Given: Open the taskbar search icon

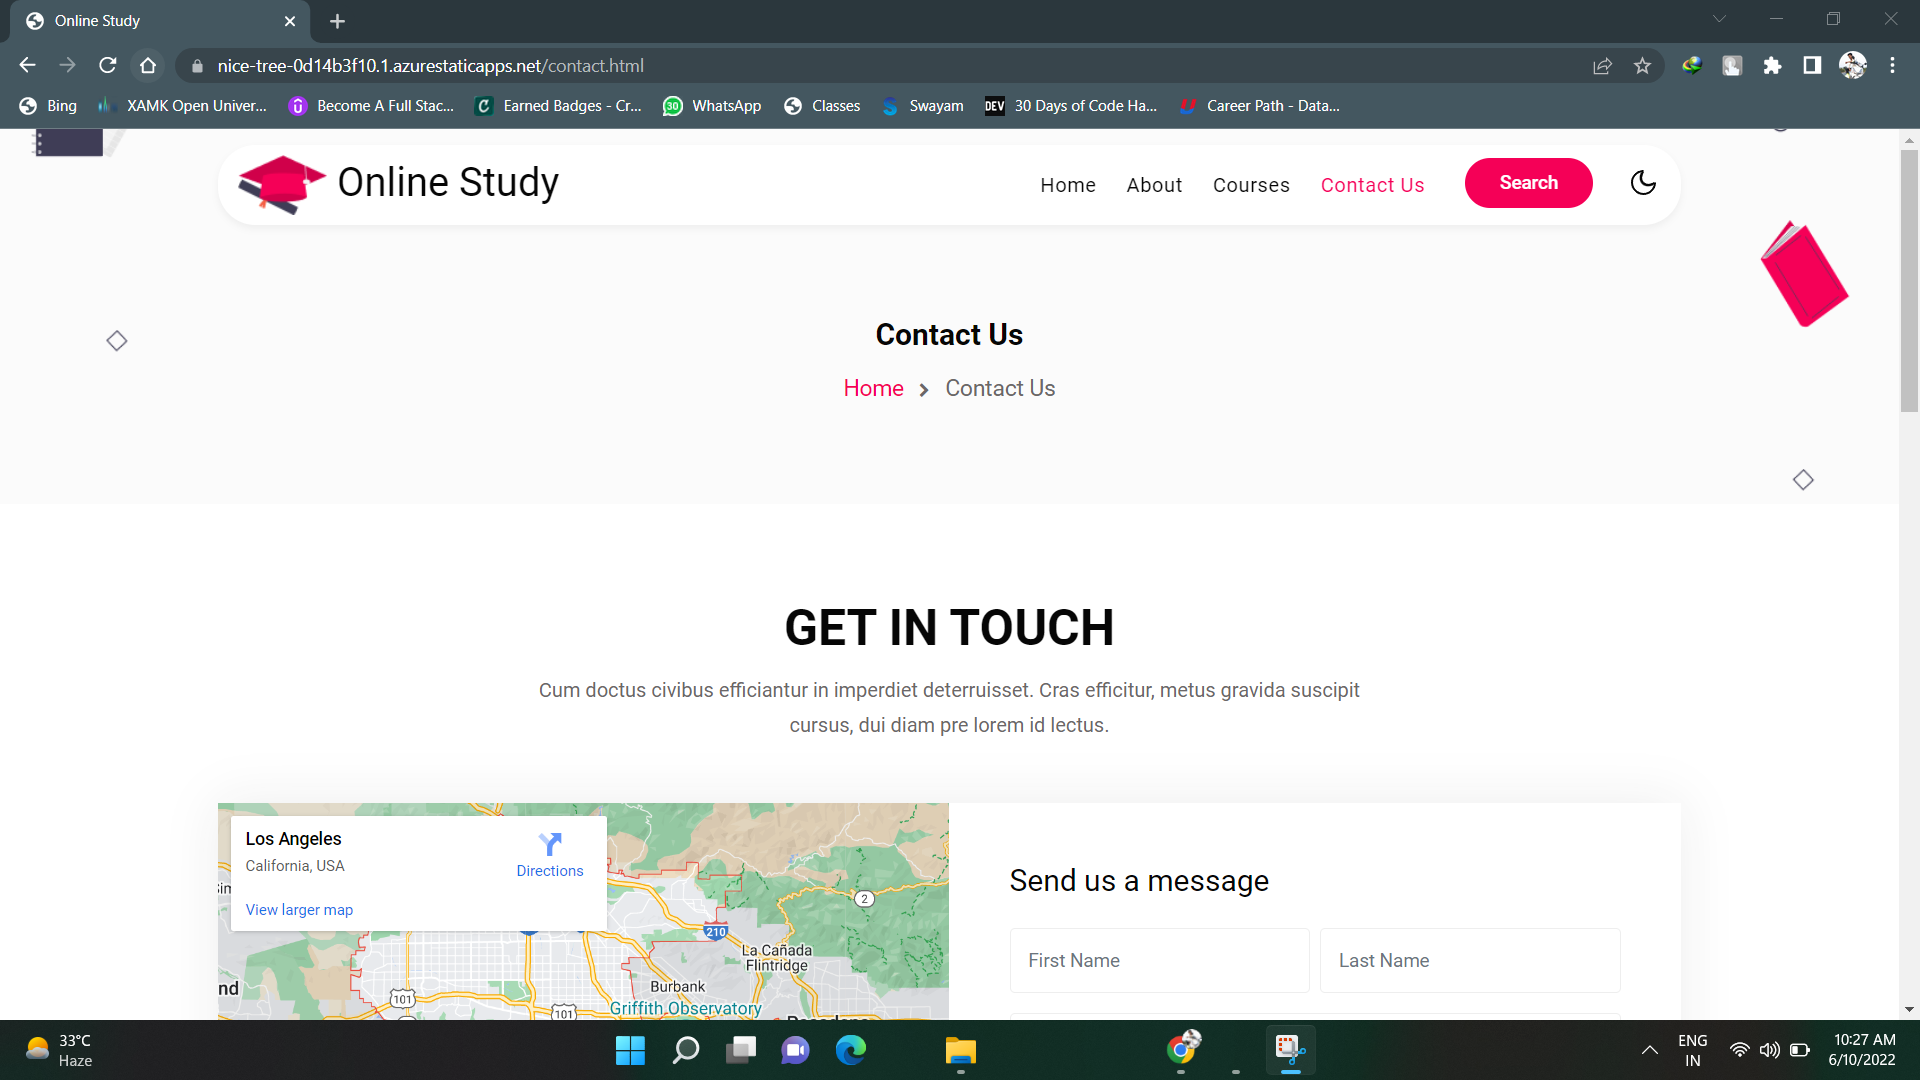Looking at the screenshot, I should point(686,1050).
